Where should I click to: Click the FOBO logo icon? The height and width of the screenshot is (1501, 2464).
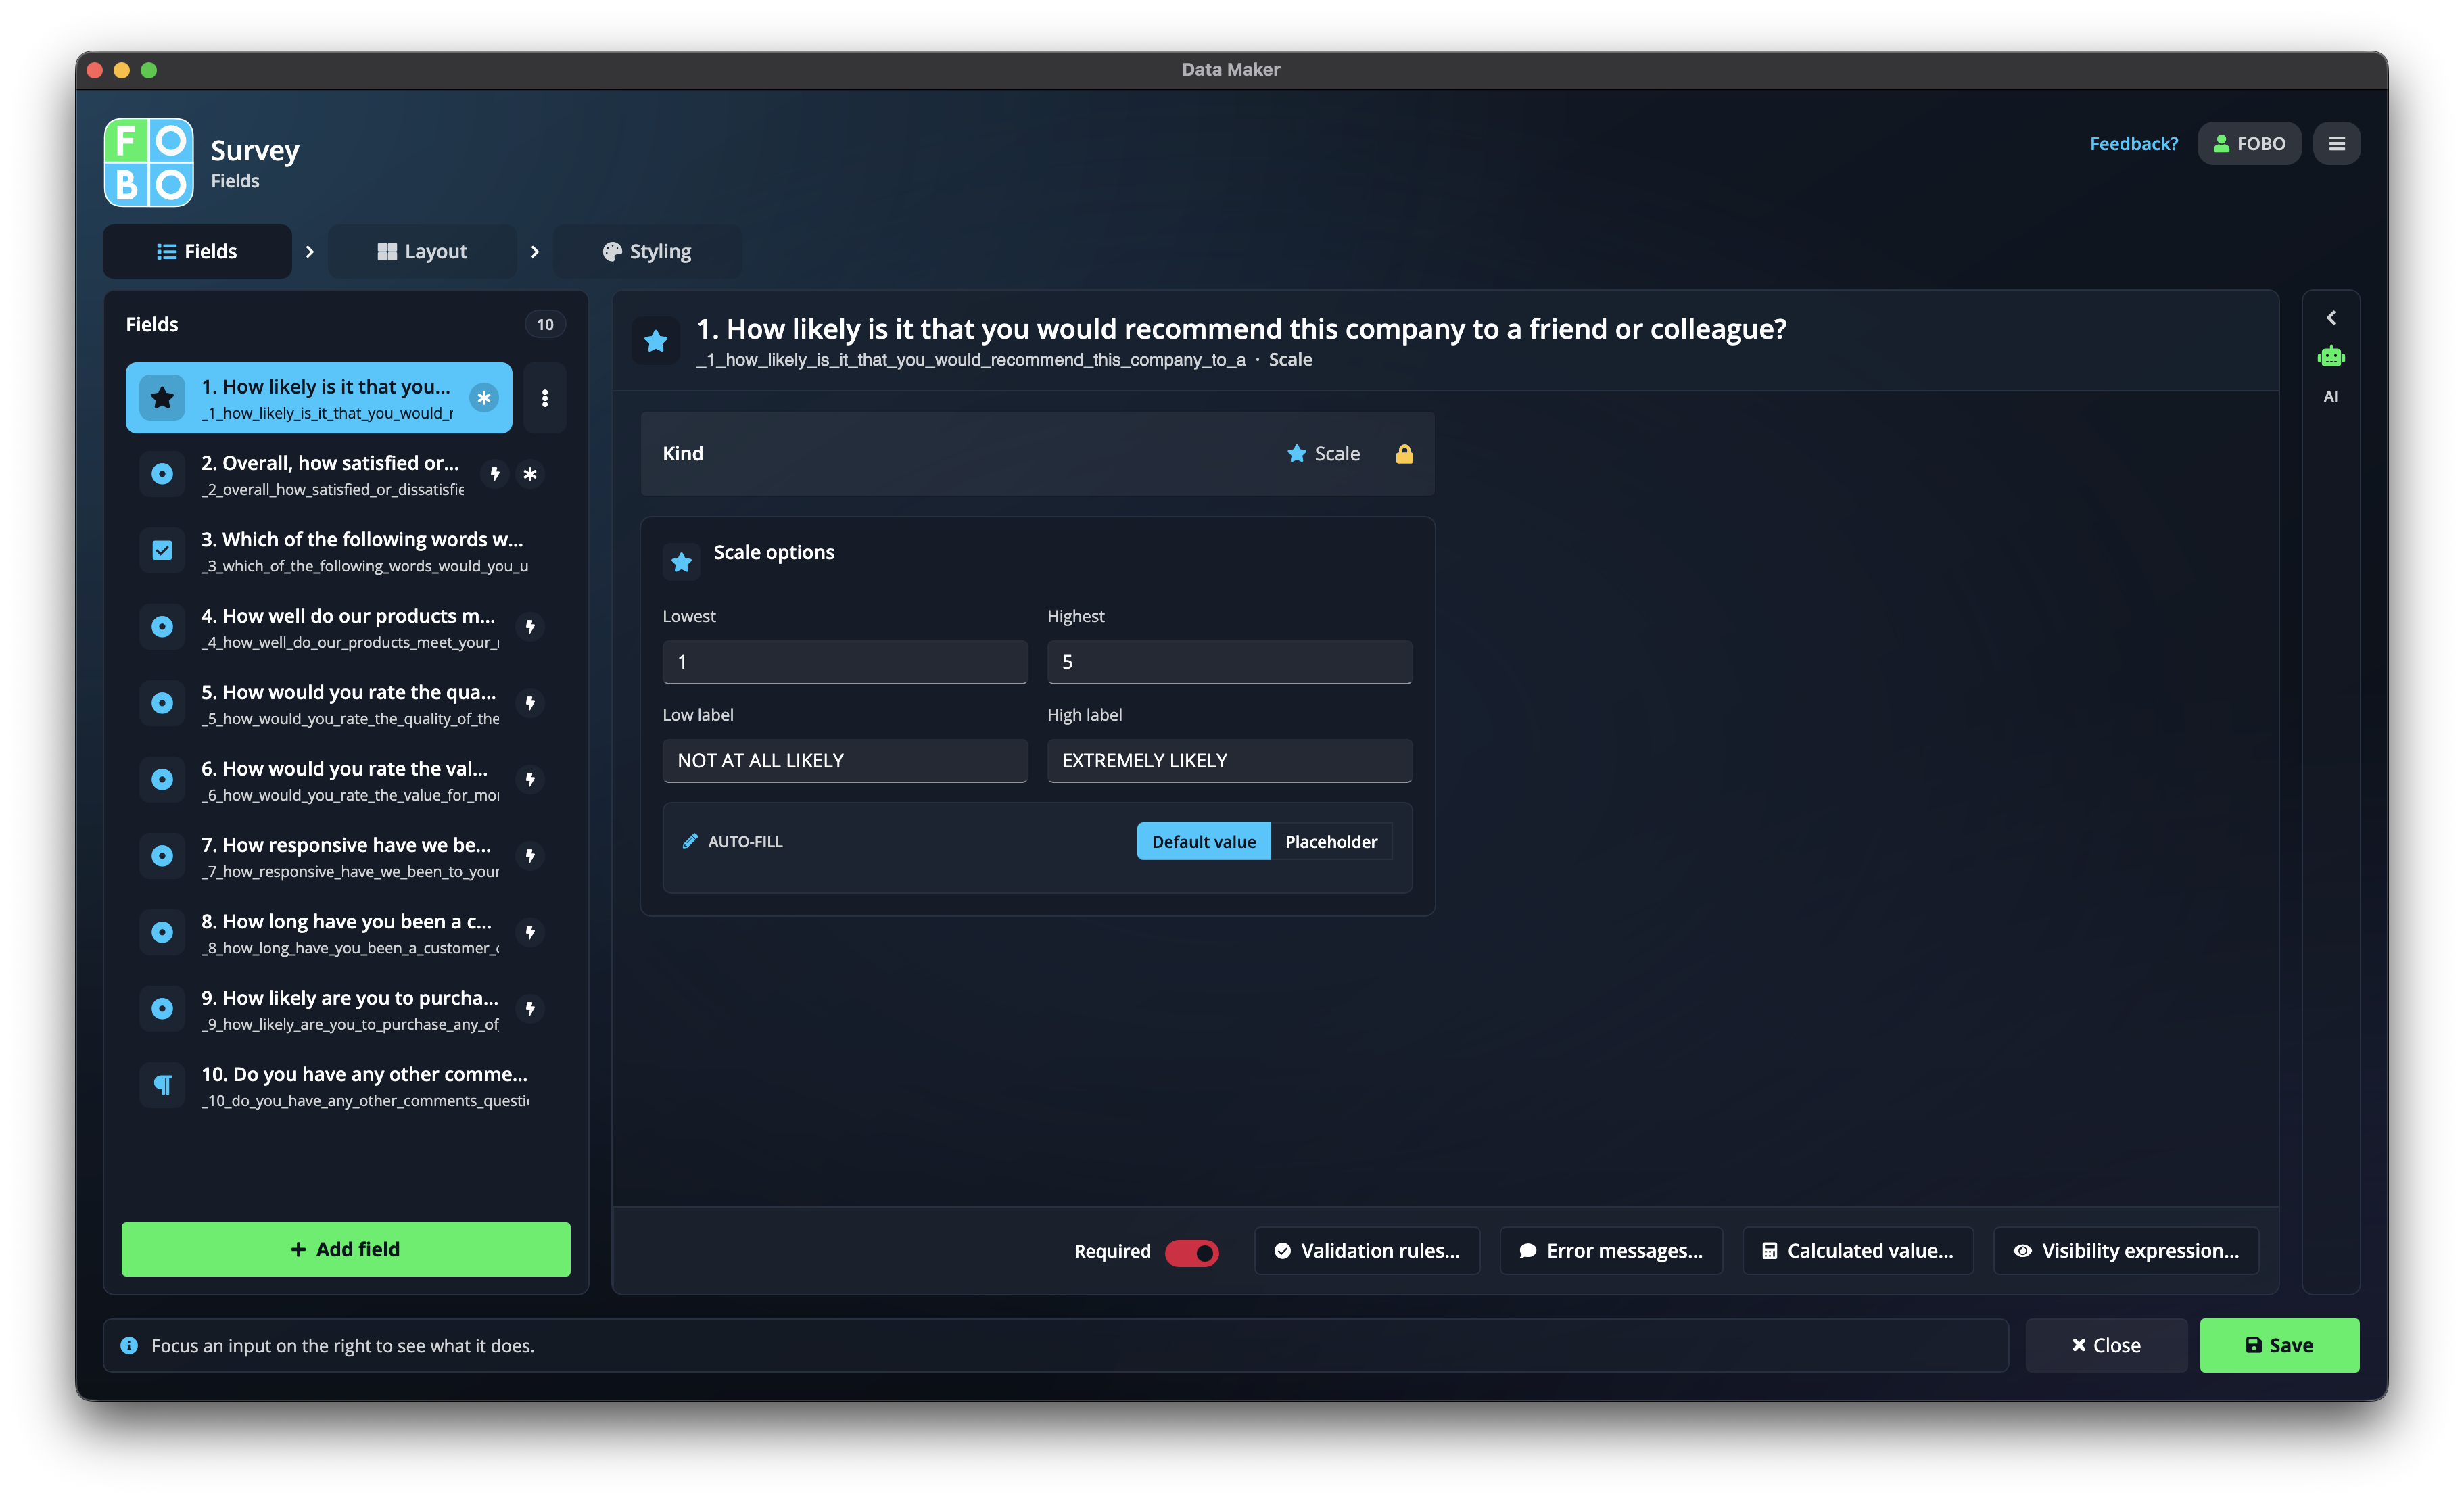coord(148,162)
